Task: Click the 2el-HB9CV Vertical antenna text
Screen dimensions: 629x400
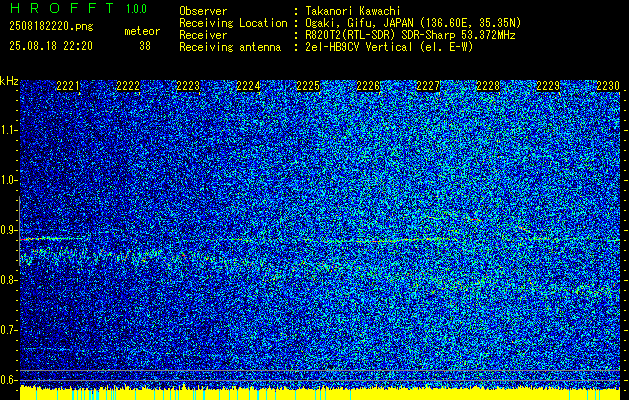Action: tap(389, 47)
